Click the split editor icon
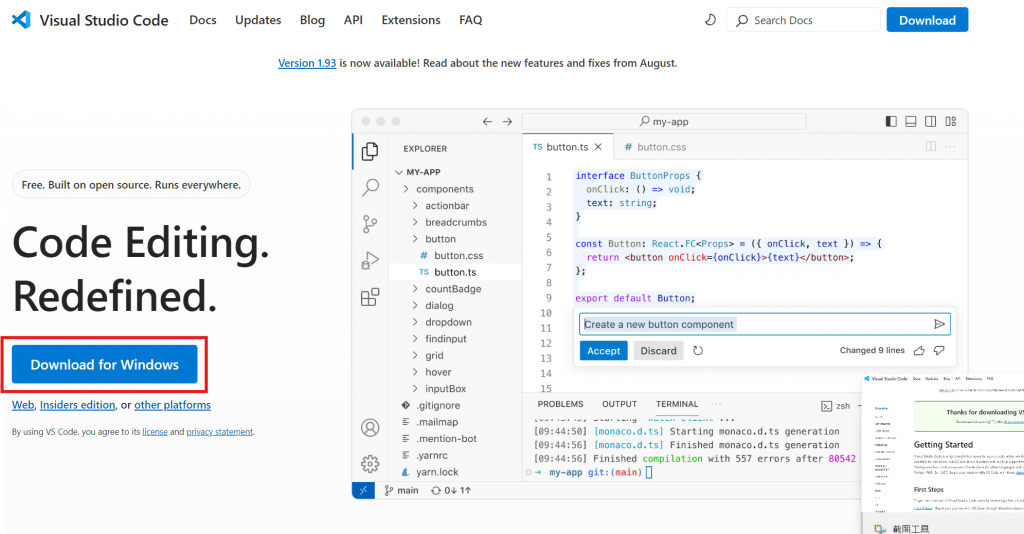The height and width of the screenshot is (534, 1024). (x=931, y=146)
